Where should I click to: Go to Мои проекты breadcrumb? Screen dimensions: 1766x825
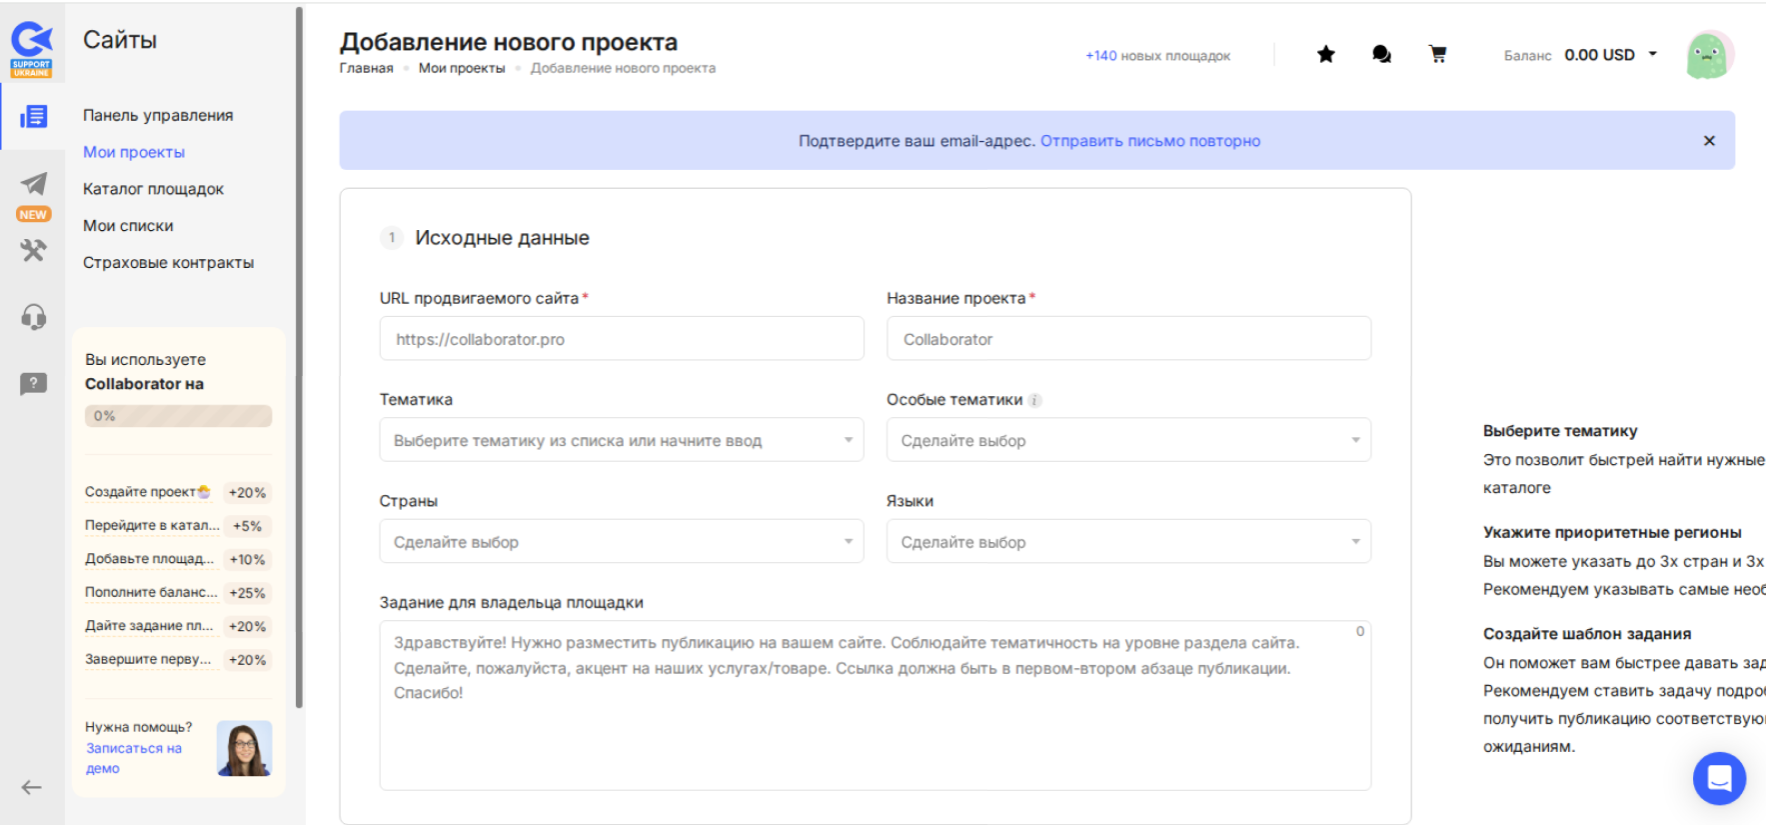[462, 68]
